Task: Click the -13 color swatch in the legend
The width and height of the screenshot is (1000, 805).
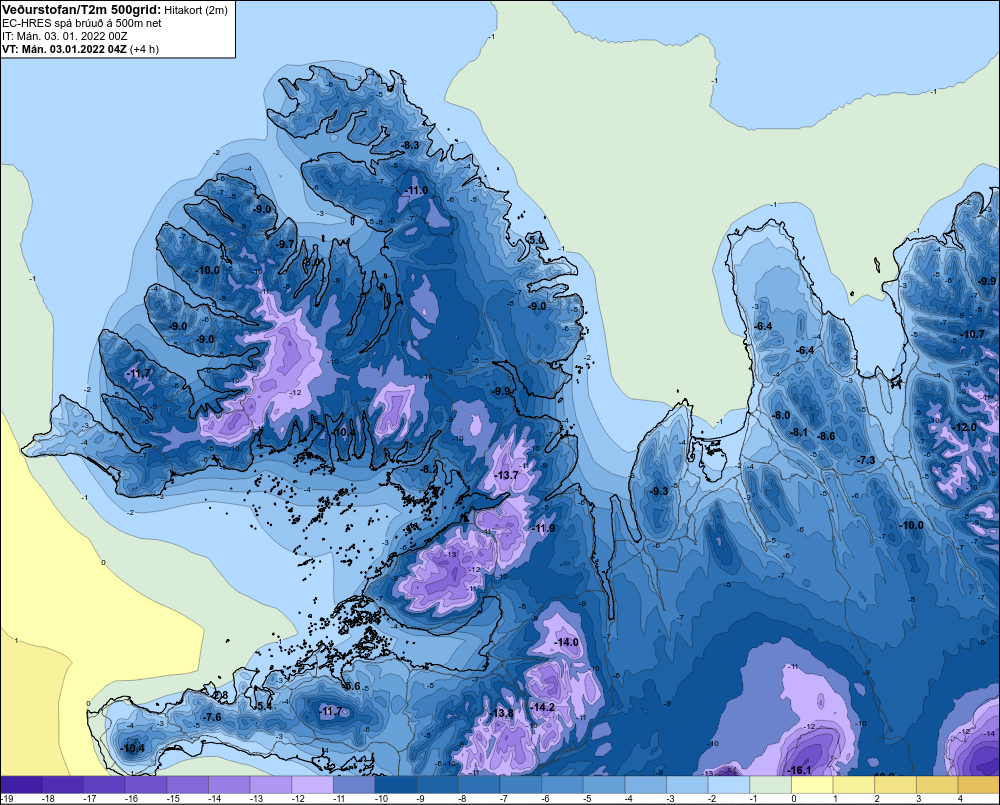Action: [270, 785]
